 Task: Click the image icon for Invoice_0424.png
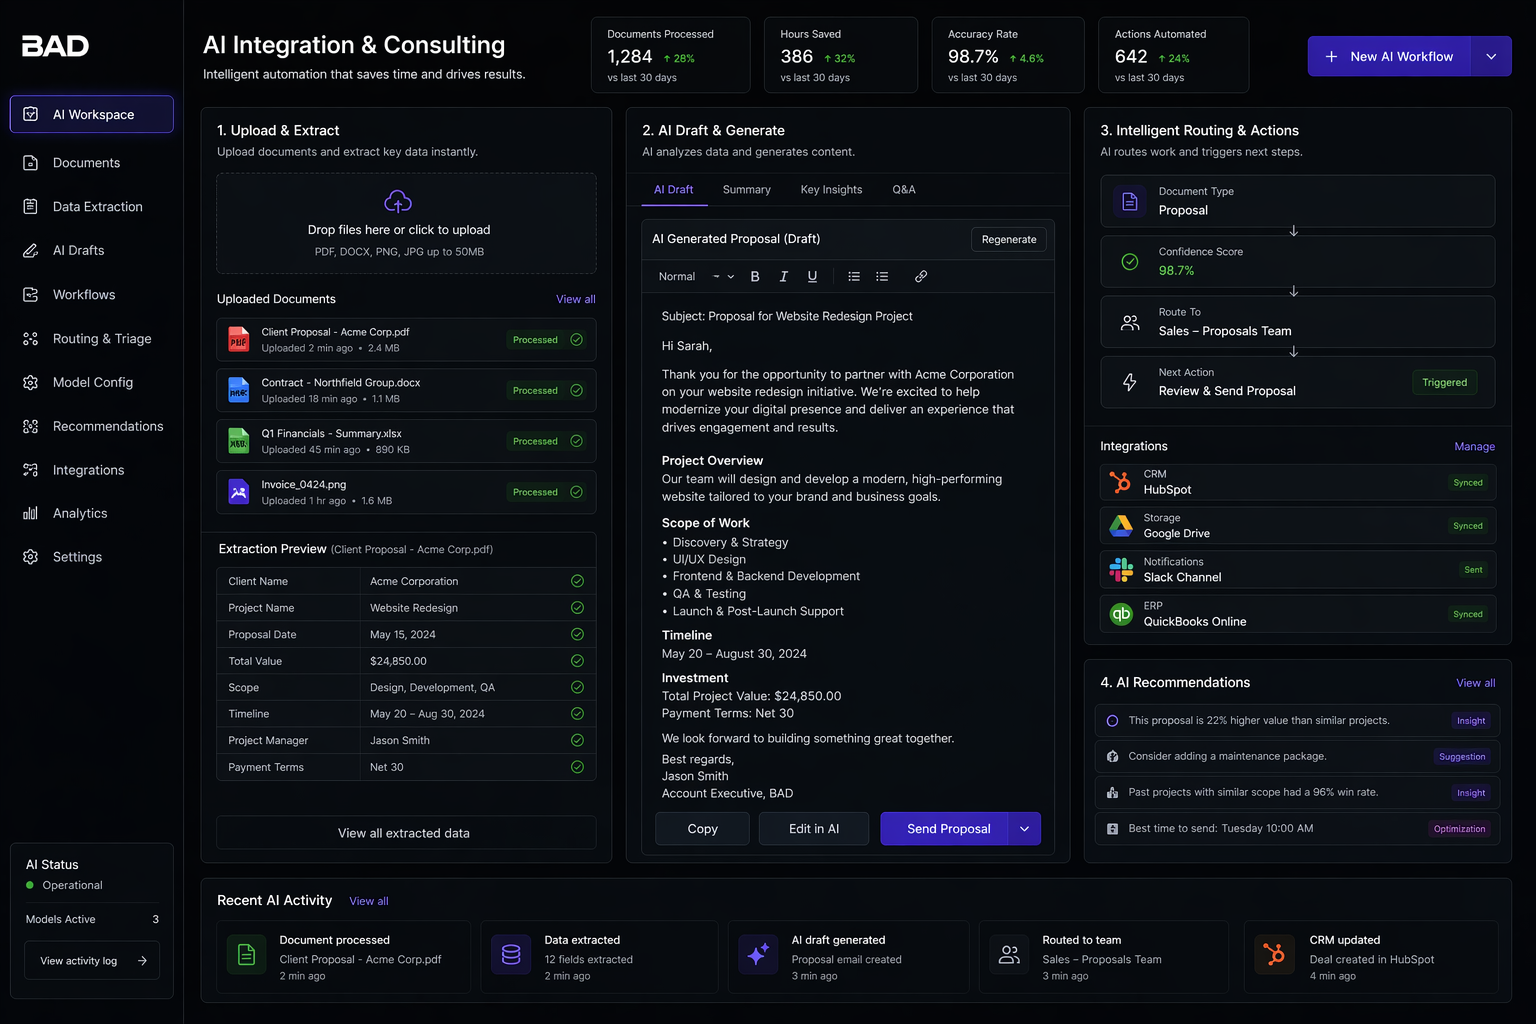pos(238,492)
